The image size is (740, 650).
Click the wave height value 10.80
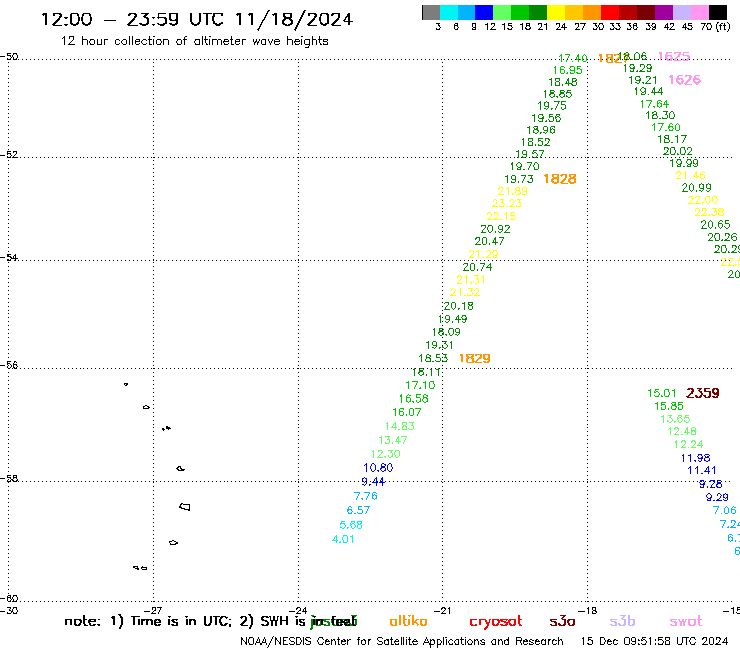[378, 468]
